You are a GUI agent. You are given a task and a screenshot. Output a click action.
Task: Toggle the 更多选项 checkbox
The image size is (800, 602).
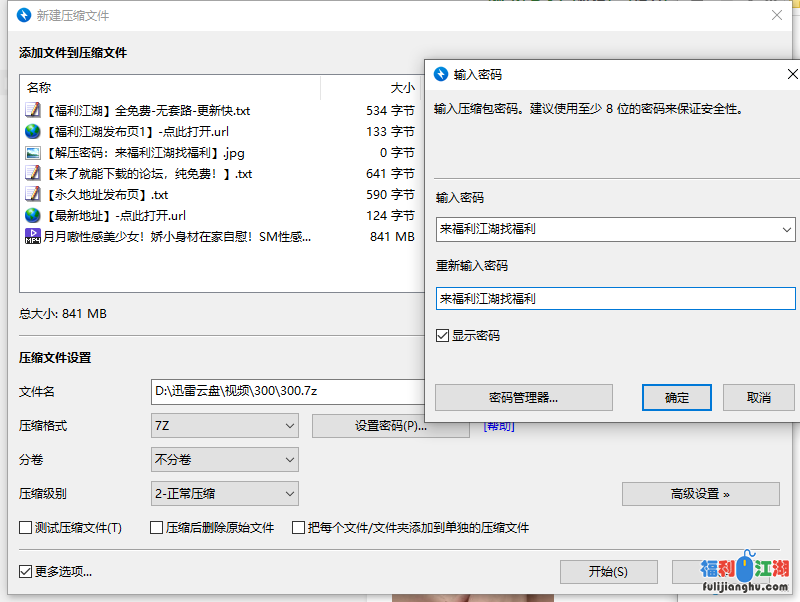tap(26, 572)
